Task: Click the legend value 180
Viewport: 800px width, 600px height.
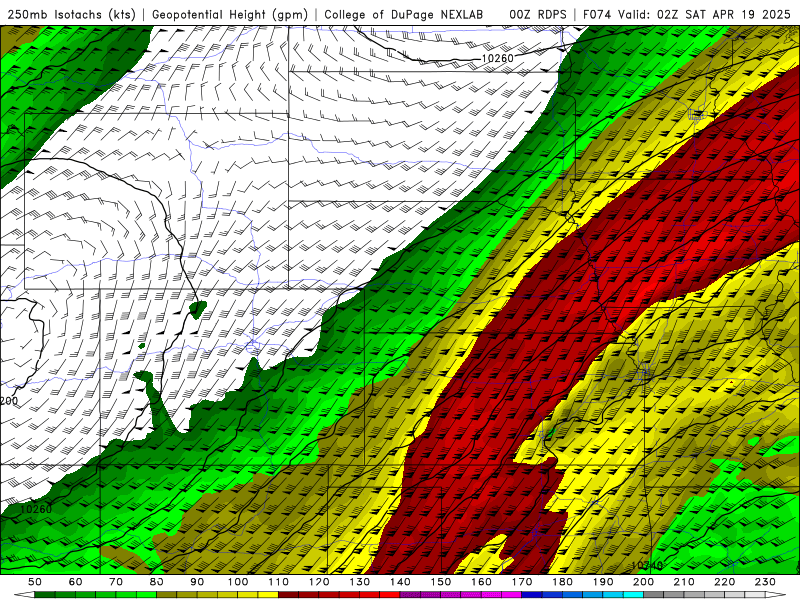Action: (562, 582)
